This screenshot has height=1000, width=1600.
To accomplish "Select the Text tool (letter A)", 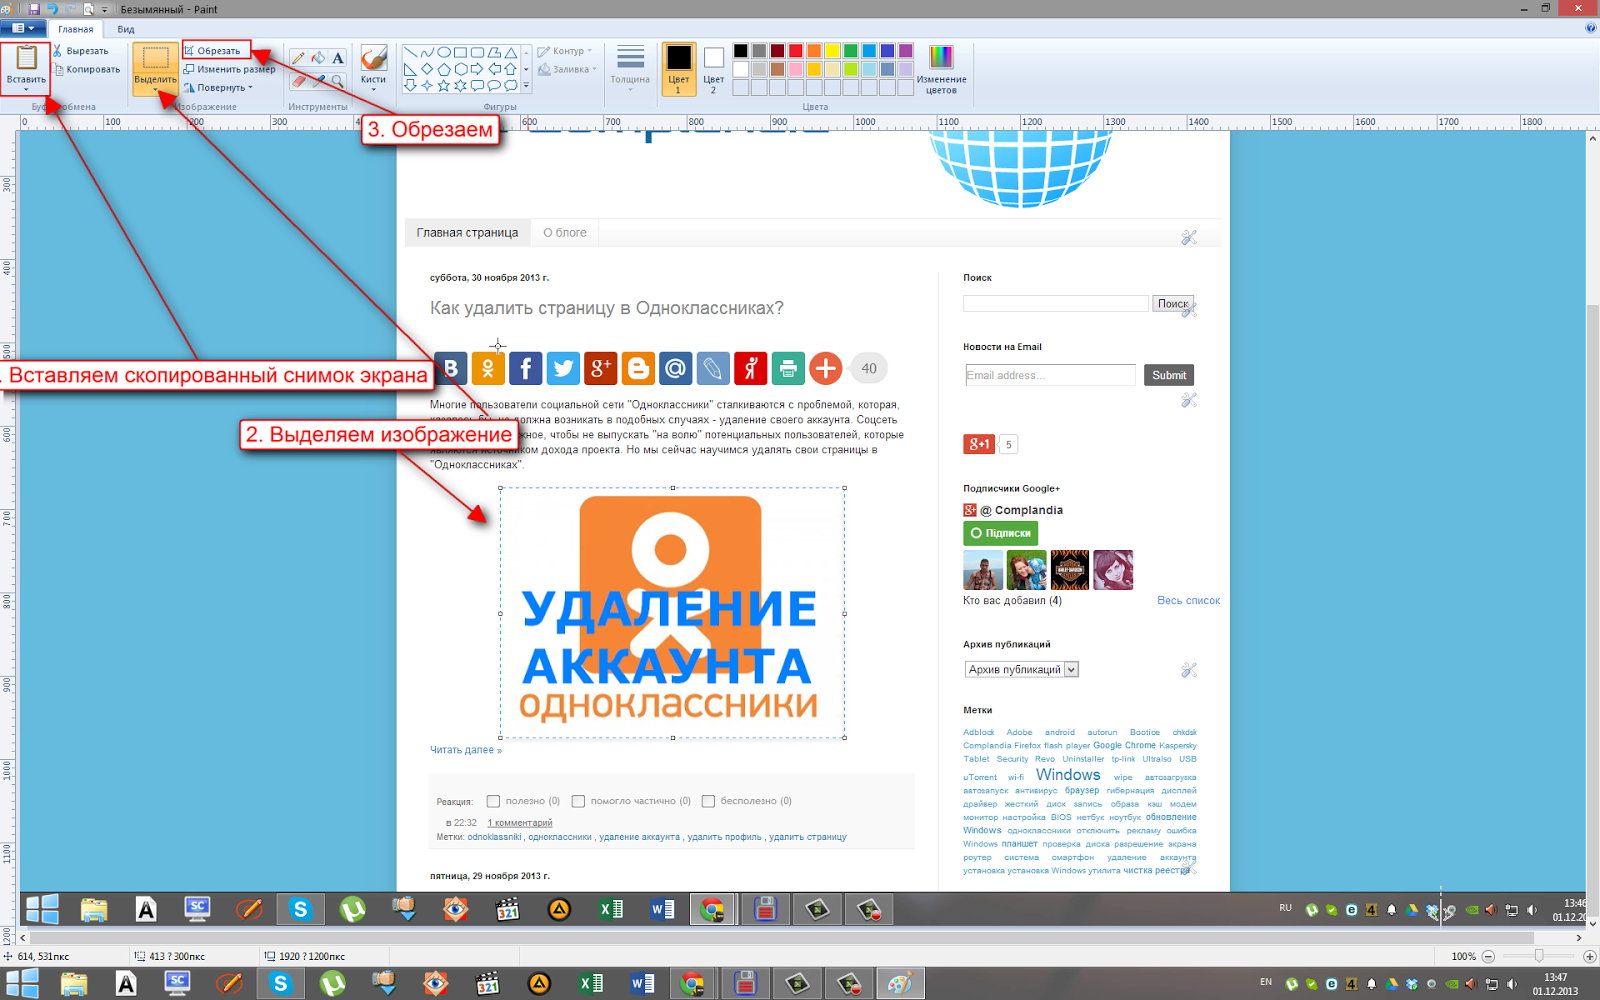I will point(338,58).
